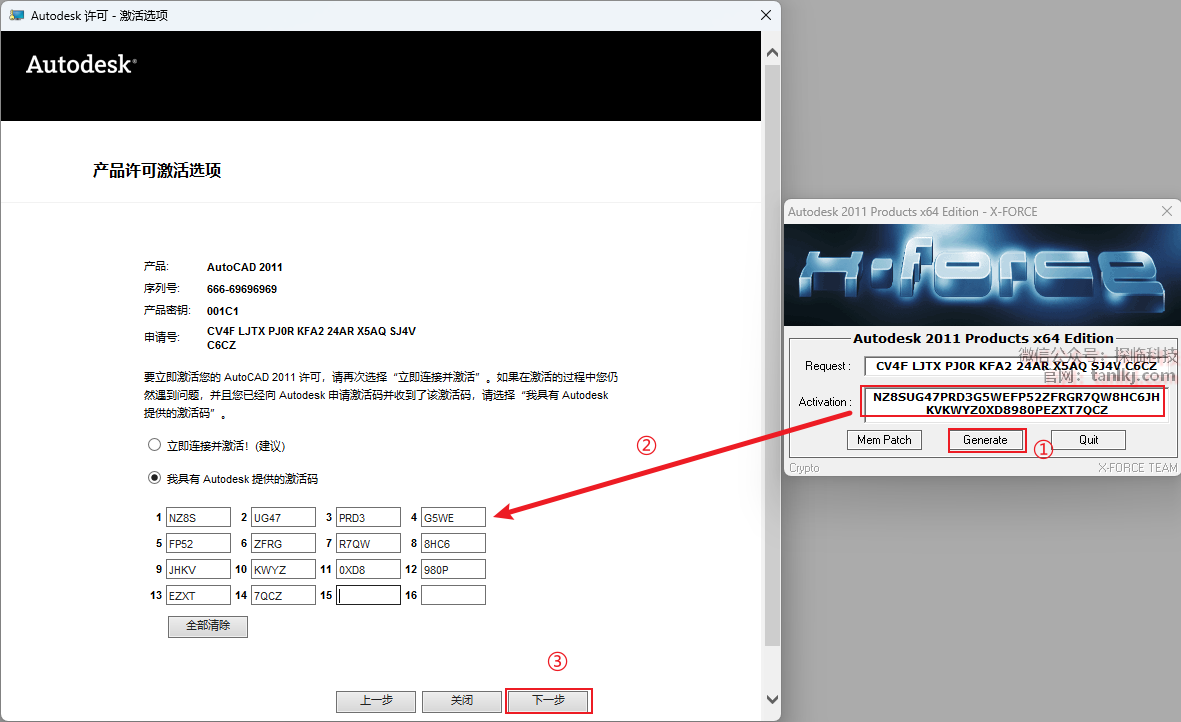Click the Crypto label in X-FORCE
The height and width of the screenshot is (722, 1181).
804,468
